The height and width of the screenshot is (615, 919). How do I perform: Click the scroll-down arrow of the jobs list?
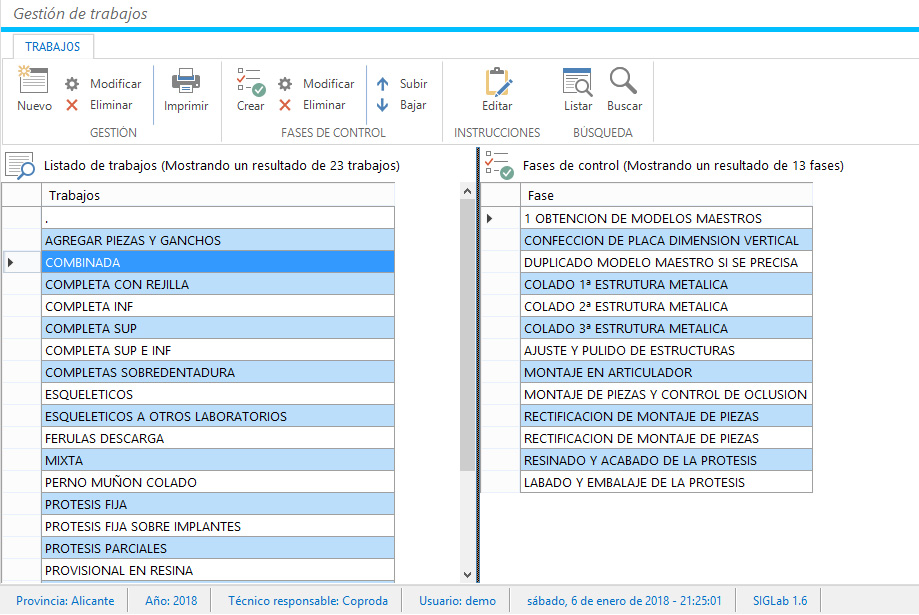(x=467, y=575)
